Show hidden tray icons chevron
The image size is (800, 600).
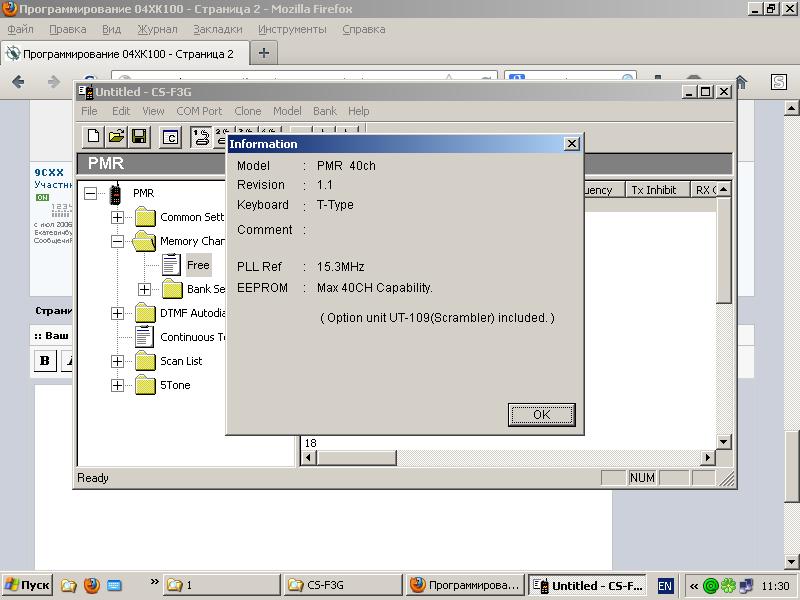pyautogui.click(x=694, y=586)
